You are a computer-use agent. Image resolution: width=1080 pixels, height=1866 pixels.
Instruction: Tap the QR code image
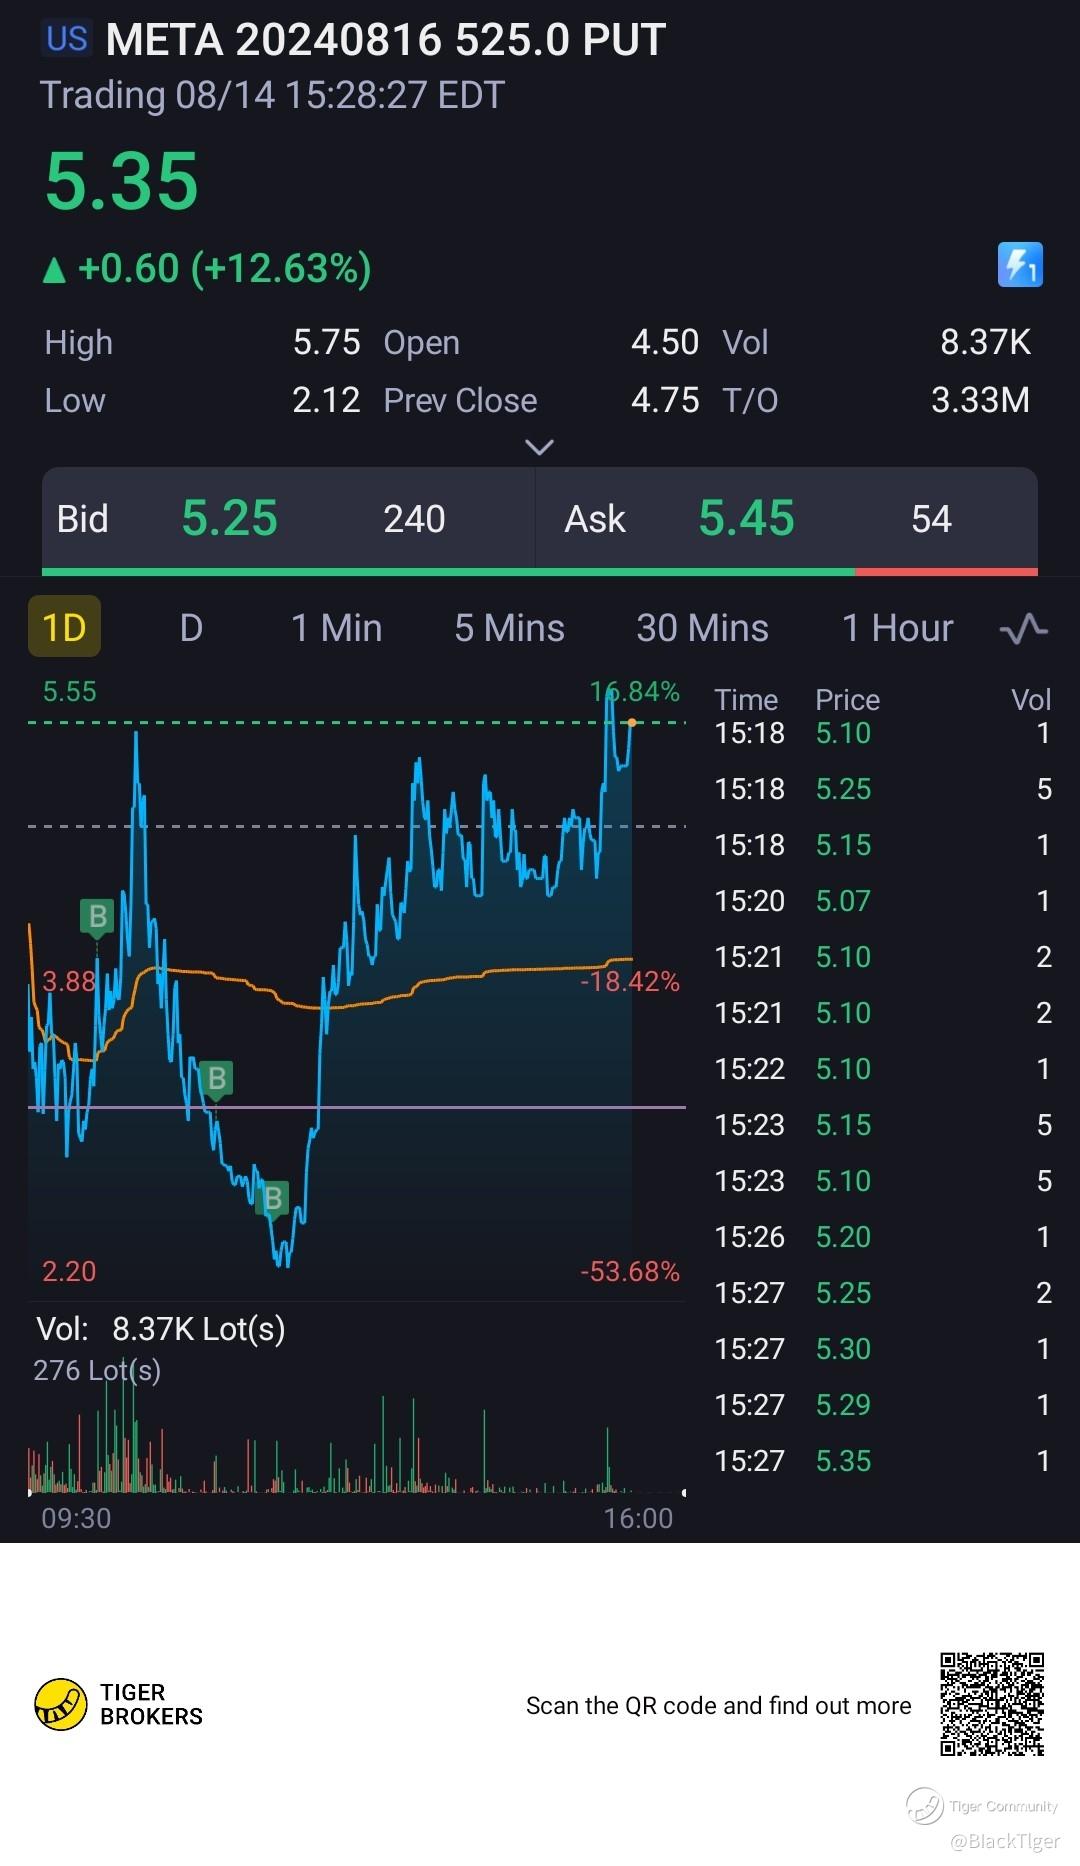coord(991,1704)
